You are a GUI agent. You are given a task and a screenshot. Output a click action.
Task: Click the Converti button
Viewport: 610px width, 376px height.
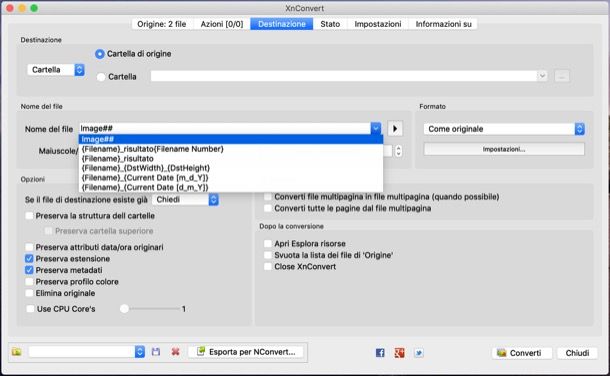tap(521, 353)
